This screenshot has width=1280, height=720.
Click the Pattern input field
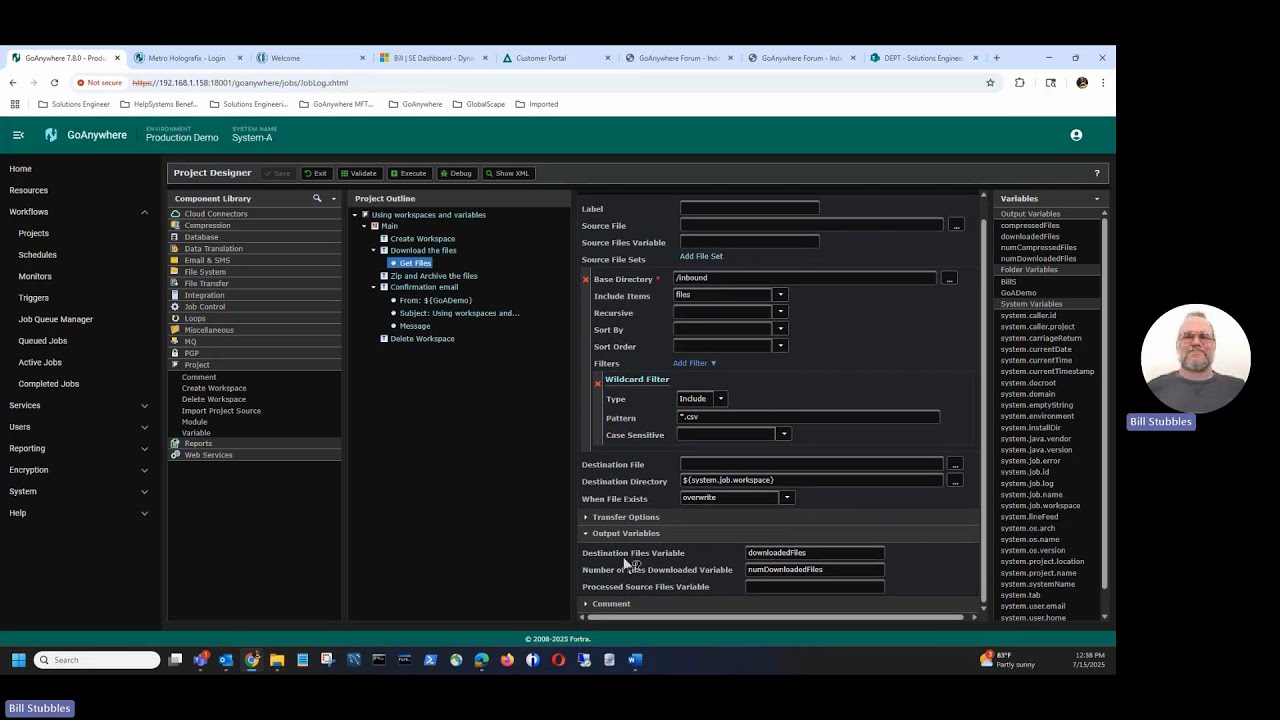click(808, 417)
